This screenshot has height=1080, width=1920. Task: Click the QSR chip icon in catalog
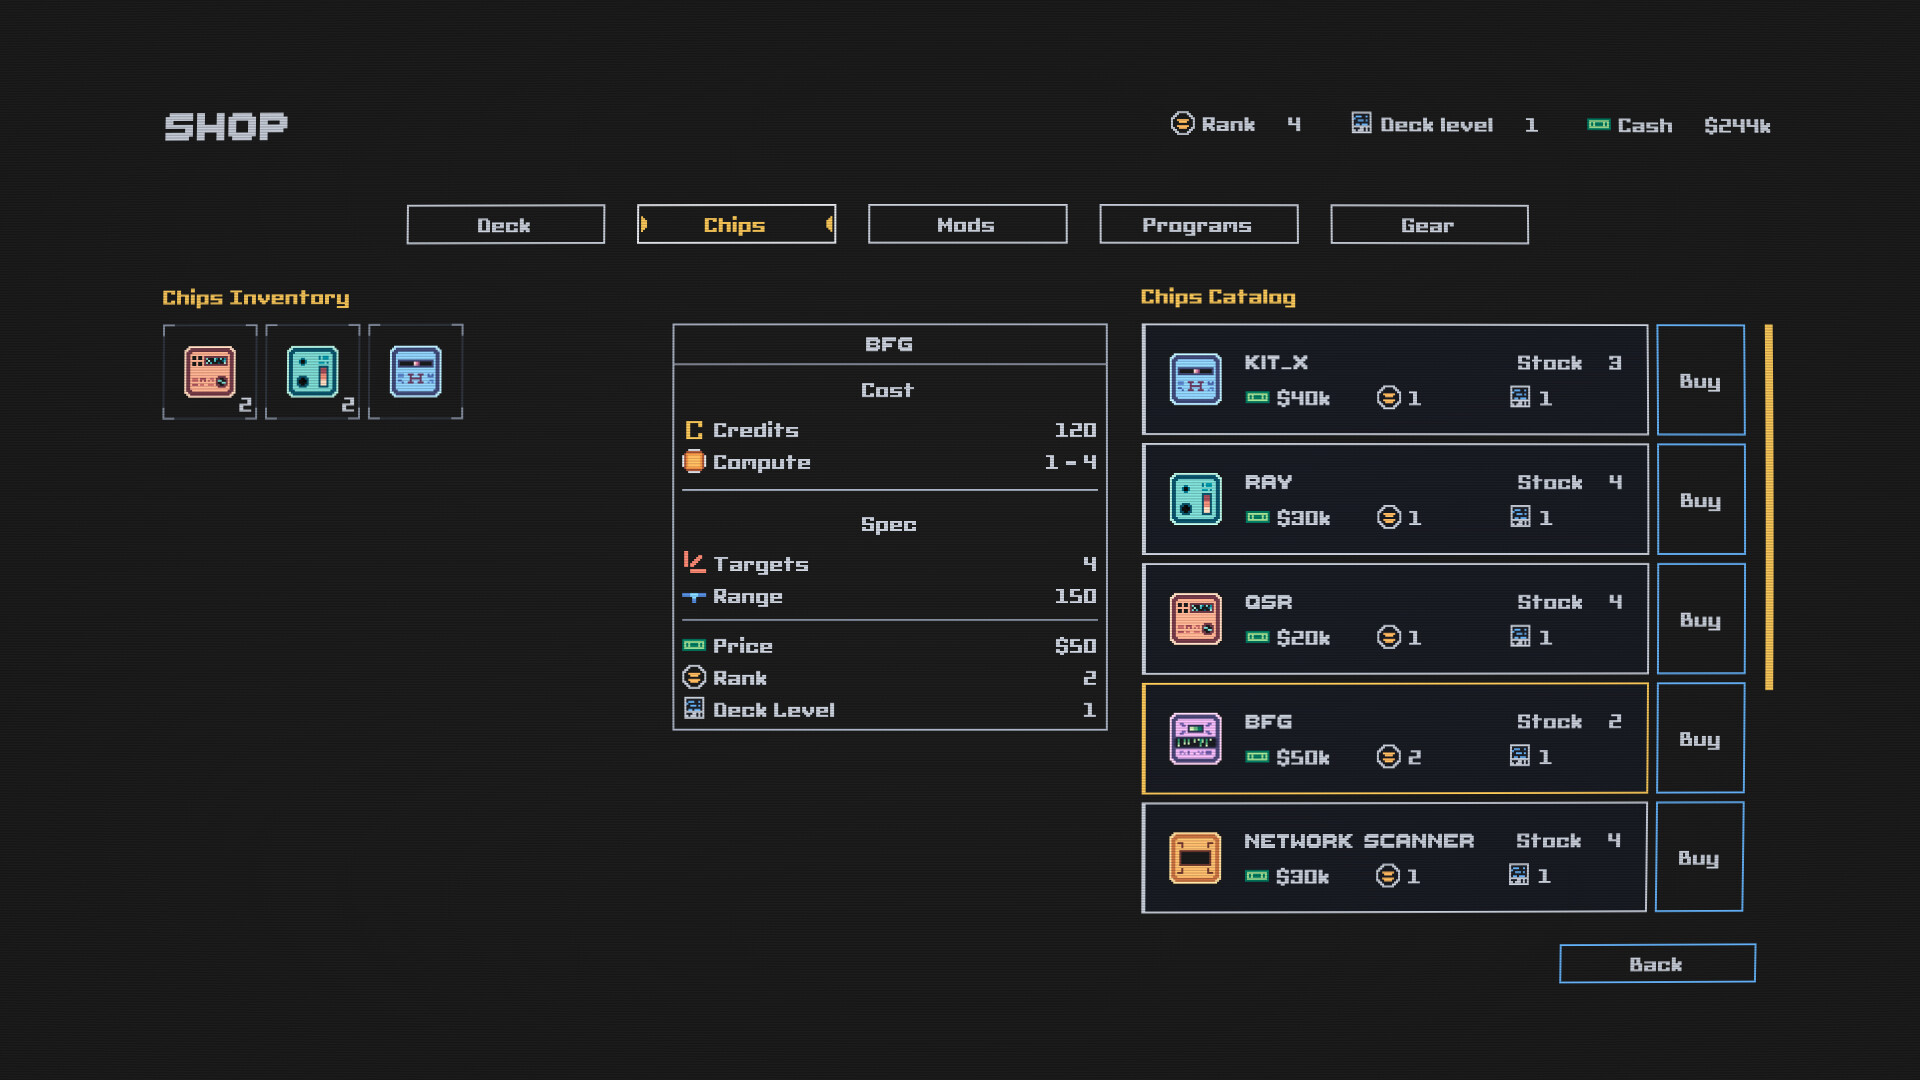[x=1196, y=619]
